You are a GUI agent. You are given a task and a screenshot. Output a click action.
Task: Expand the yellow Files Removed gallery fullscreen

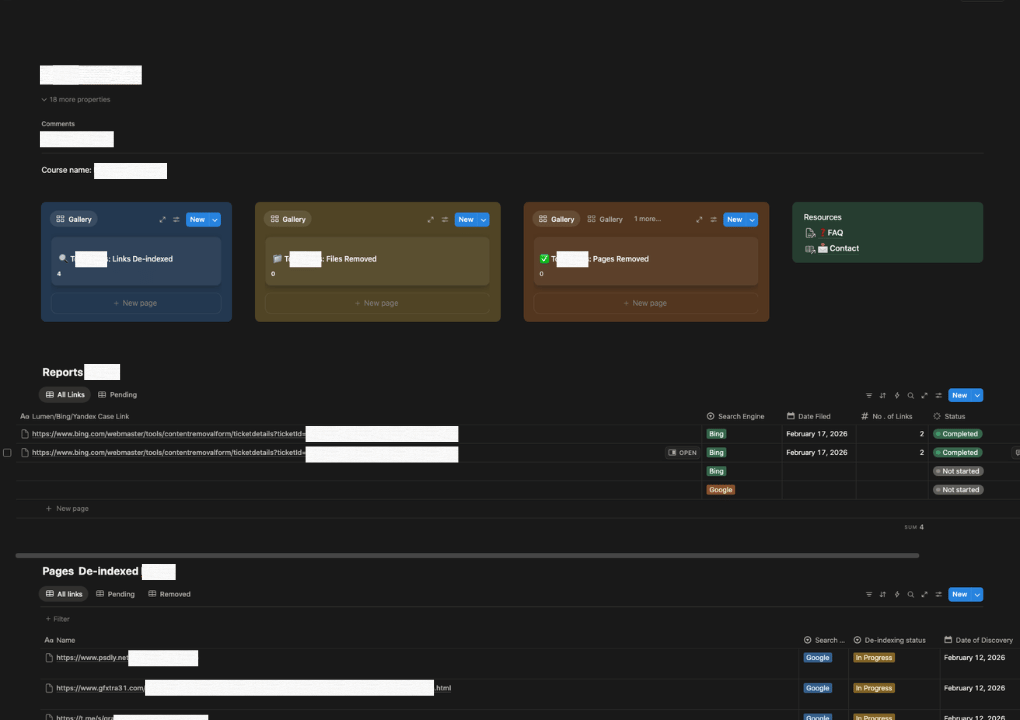[x=431, y=220]
